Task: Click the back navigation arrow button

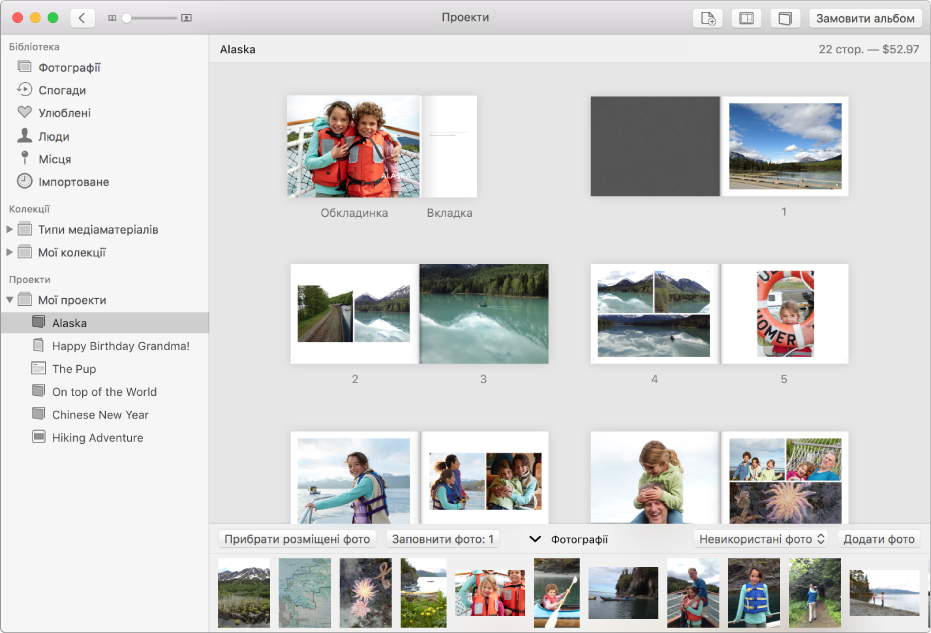Action: click(83, 18)
